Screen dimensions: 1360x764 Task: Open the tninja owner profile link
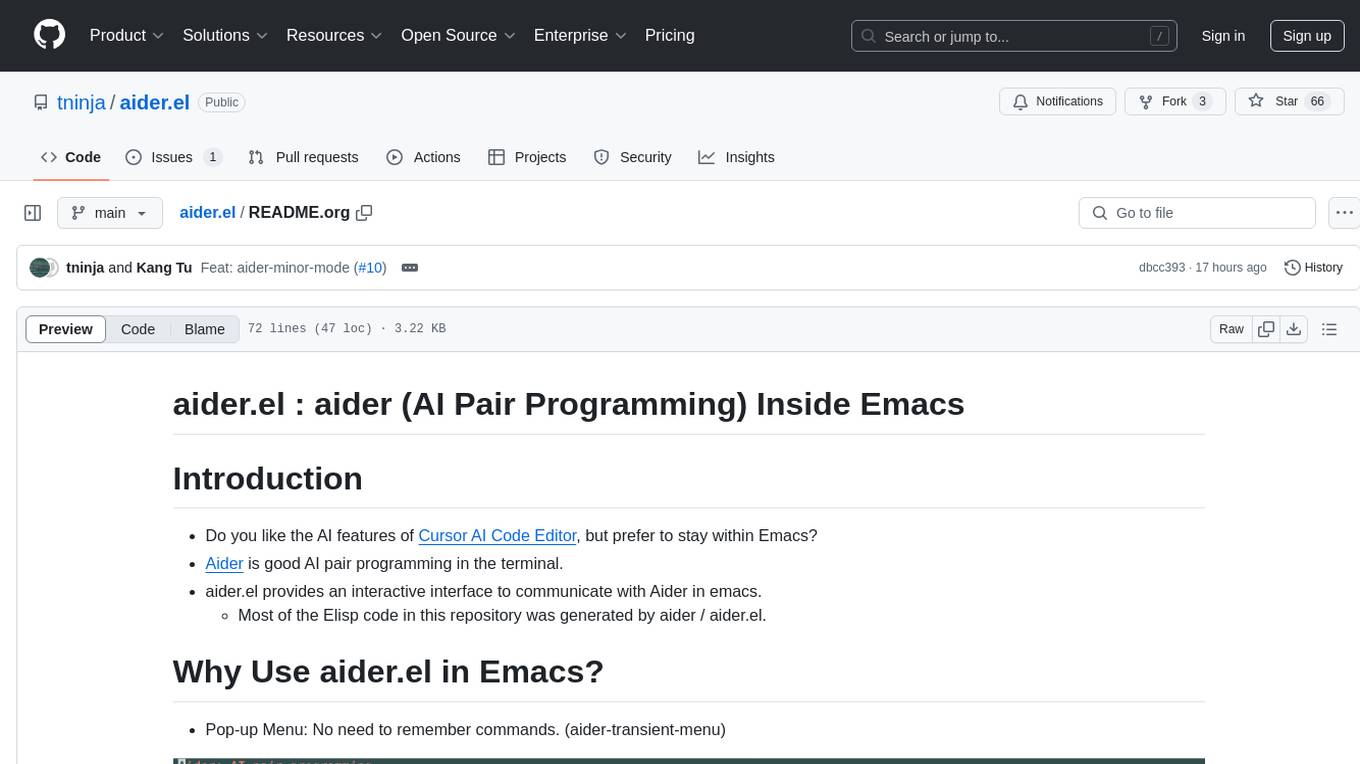coord(82,102)
